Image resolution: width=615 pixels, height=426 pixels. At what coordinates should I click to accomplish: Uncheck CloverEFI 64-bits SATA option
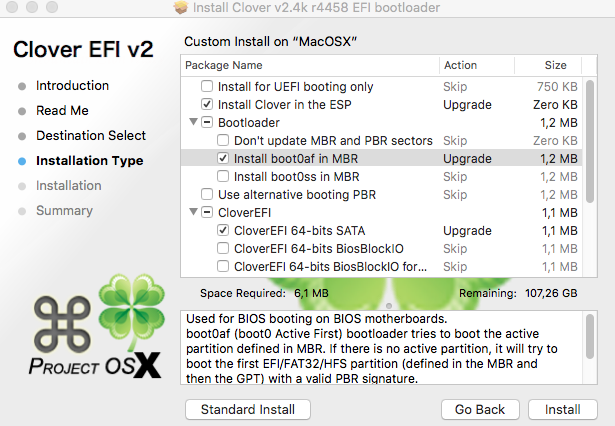pos(223,230)
